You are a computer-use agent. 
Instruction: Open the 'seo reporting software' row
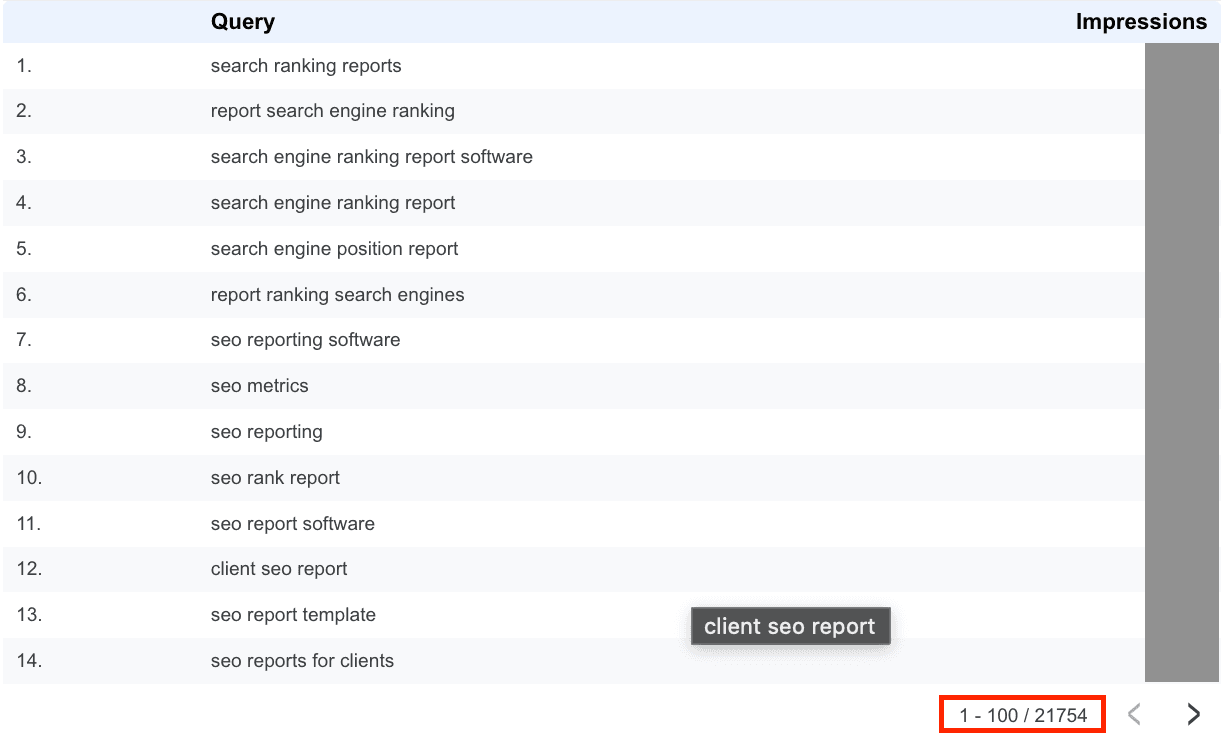tap(305, 340)
